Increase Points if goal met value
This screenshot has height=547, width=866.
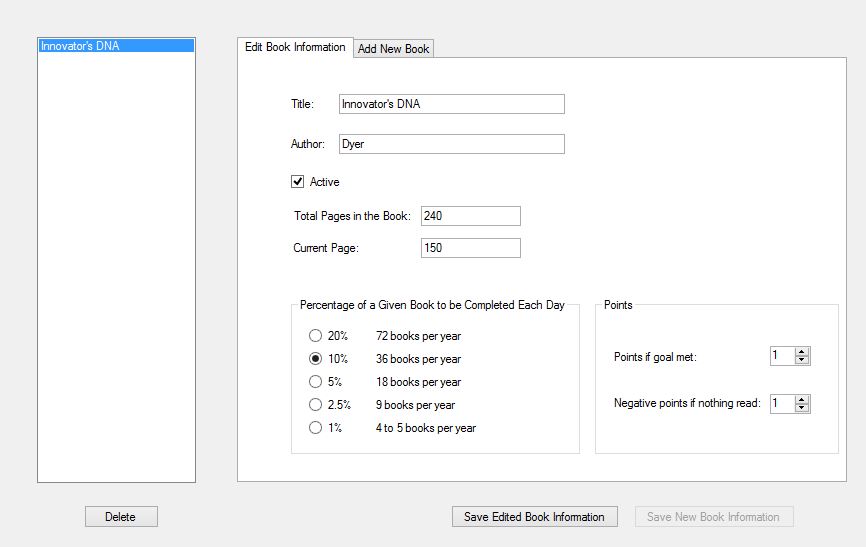pos(802,352)
